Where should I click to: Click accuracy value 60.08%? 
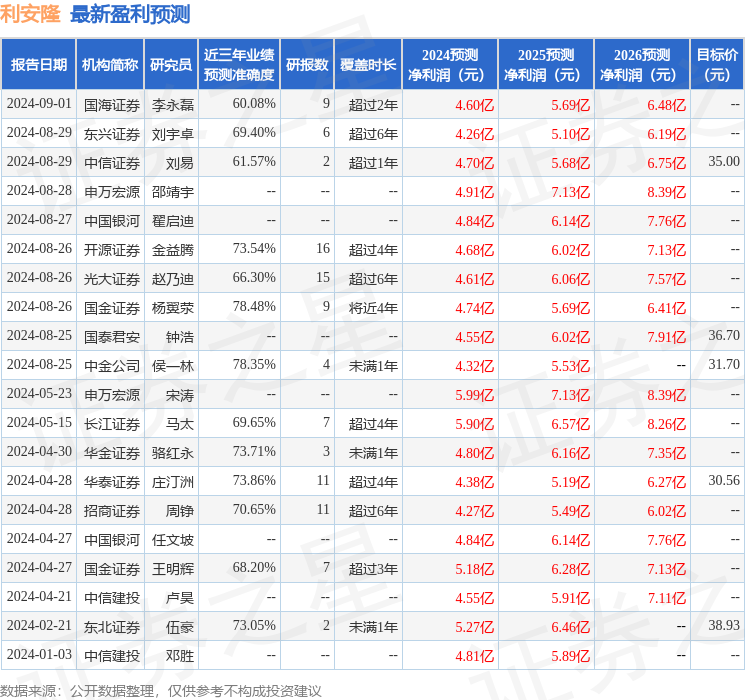pos(254,104)
